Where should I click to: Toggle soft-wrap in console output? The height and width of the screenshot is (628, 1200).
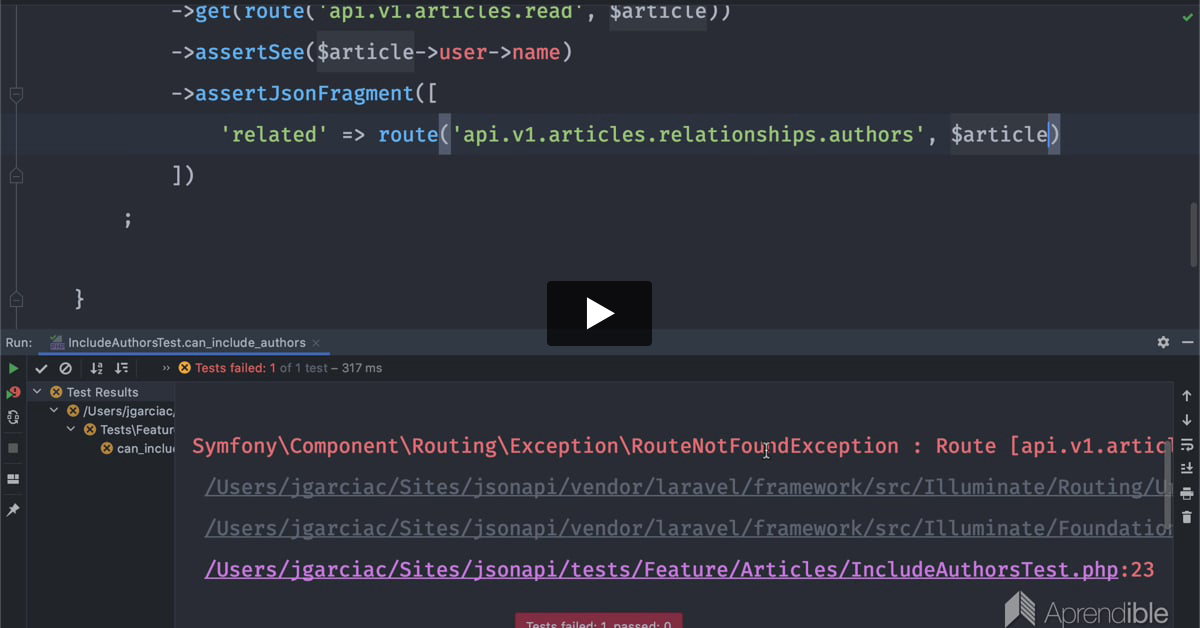[1187, 444]
